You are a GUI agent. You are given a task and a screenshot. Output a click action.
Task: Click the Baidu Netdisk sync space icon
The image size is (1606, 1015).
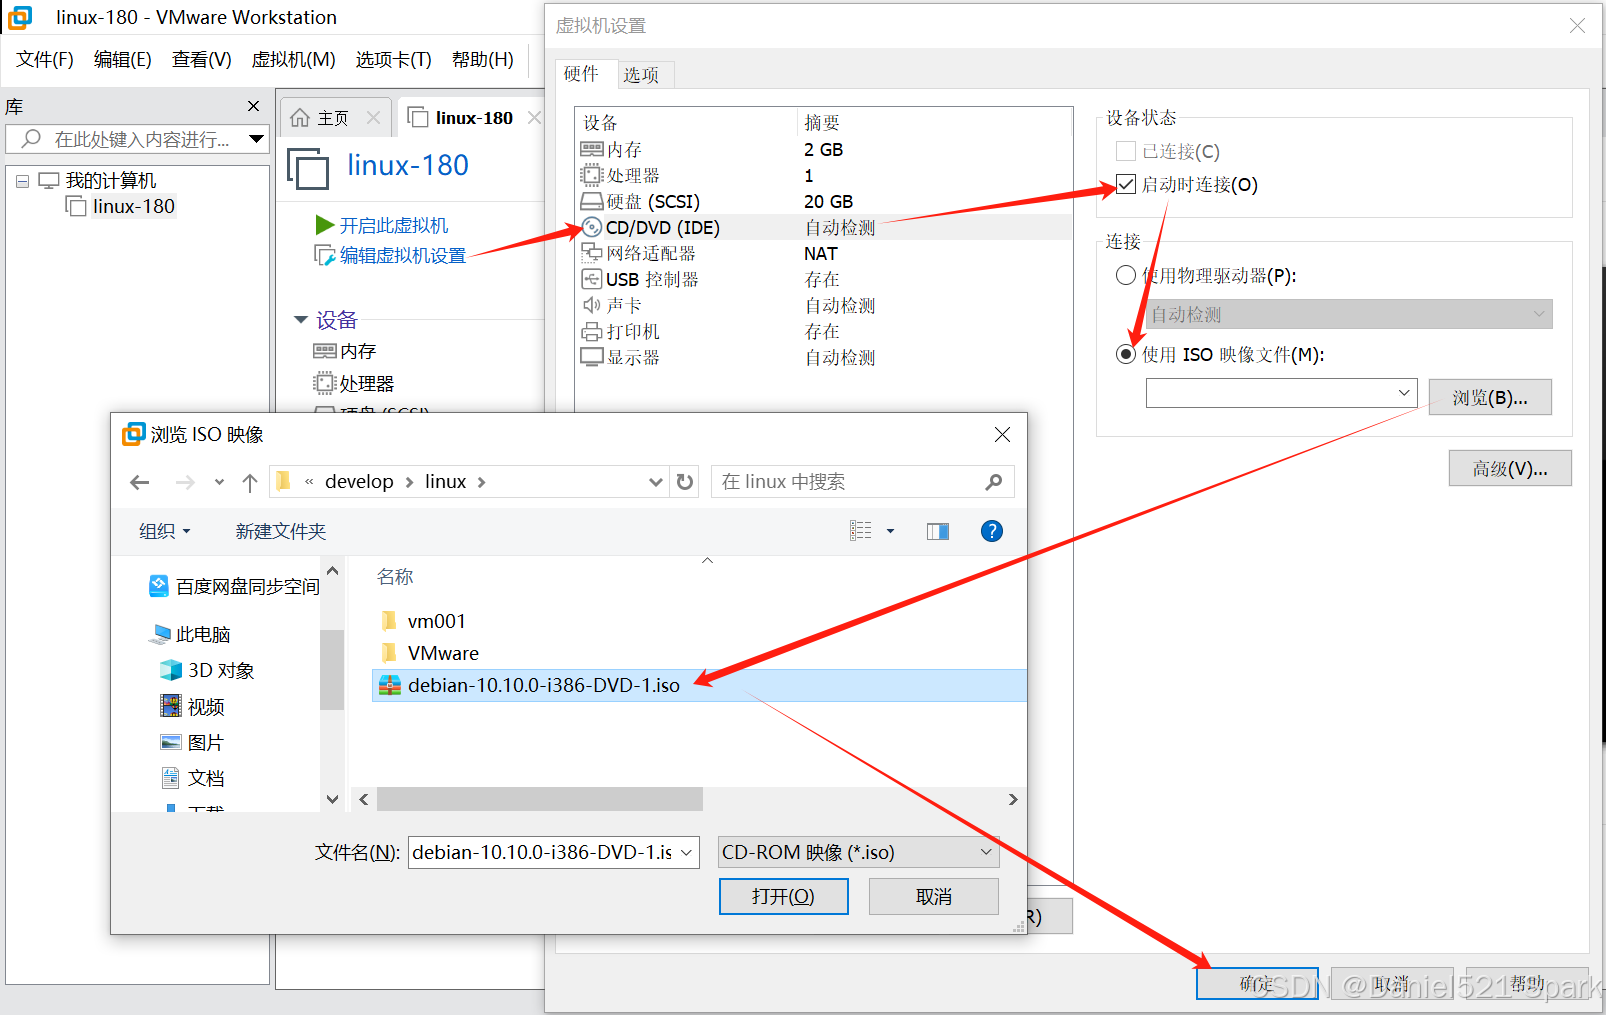pyautogui.click(x=159, y=586)
